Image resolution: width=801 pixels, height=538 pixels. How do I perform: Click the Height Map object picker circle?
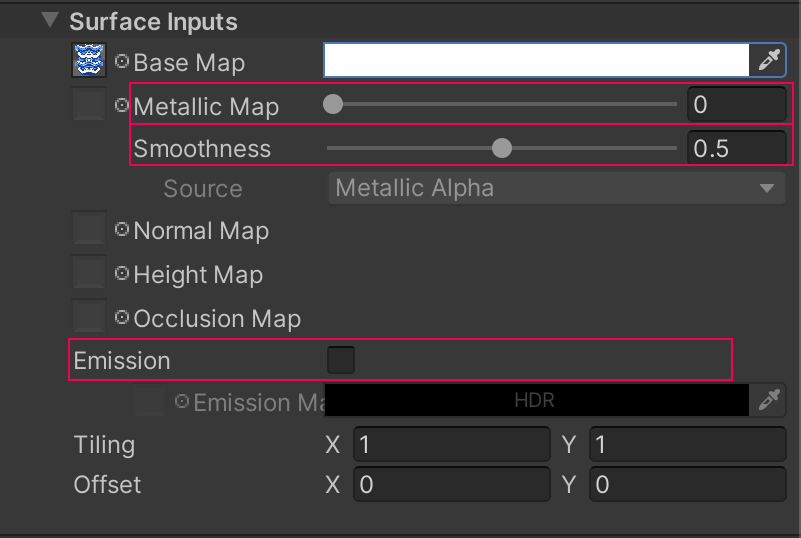pyautogui.click(x=122, y=273)
